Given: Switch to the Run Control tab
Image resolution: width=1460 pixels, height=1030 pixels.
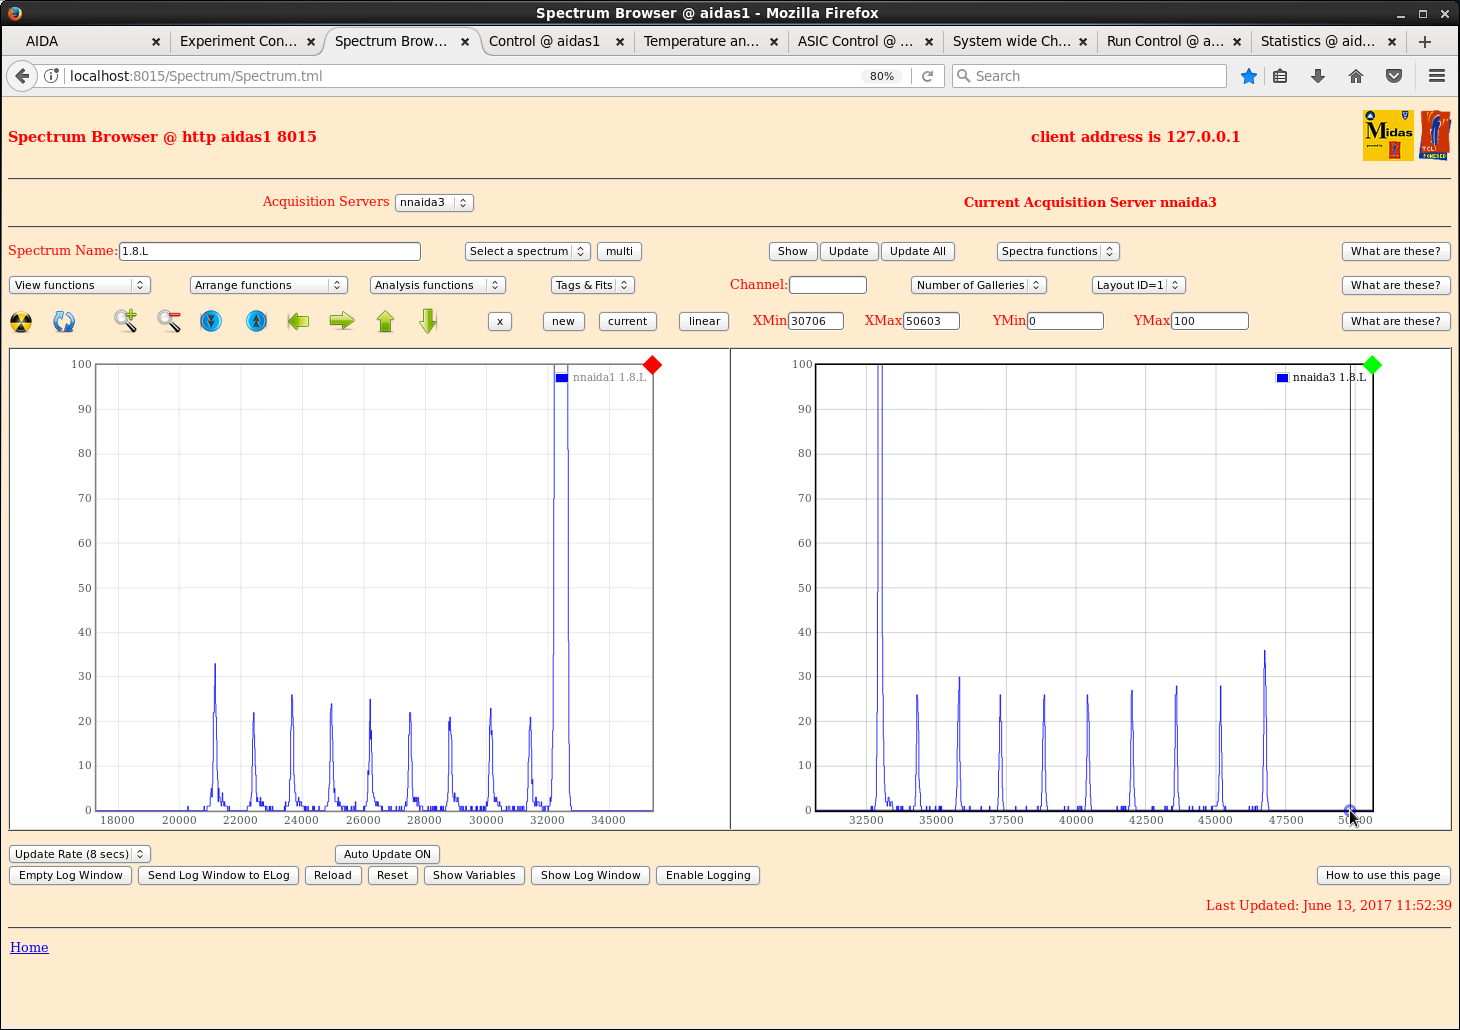Looking at the screenshot, I should click(x=1164, y=41).
